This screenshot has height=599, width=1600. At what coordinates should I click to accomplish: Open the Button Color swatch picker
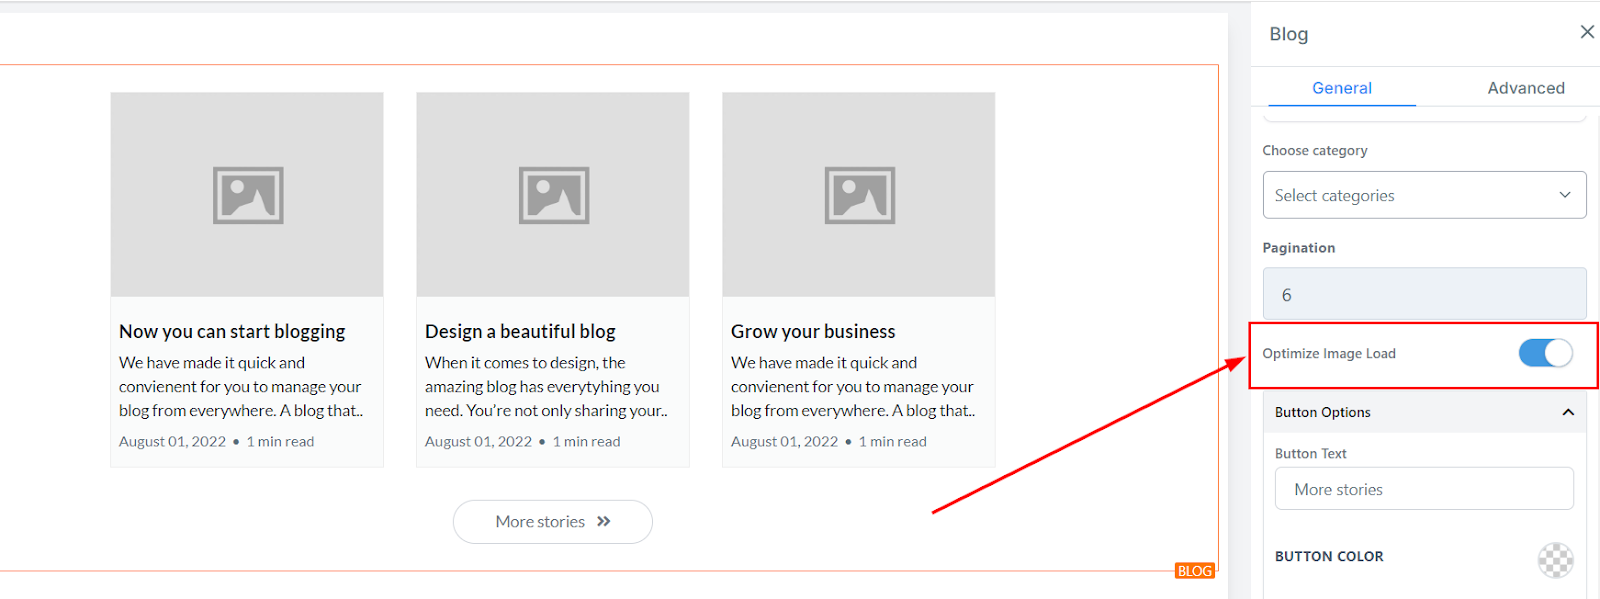pyautogui.click(x=1555, y=560)
